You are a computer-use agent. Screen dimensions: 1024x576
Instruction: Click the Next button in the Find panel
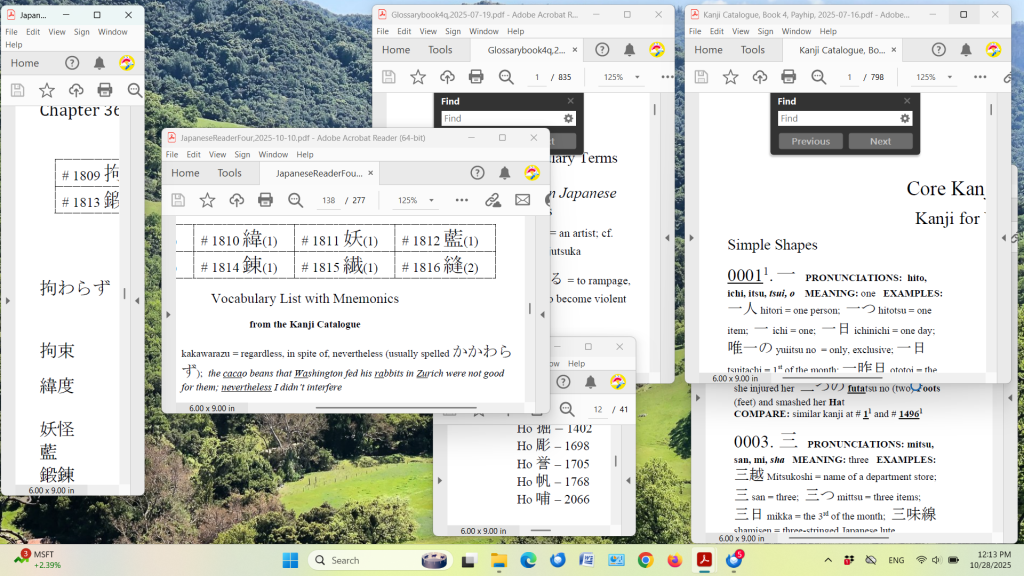pos(880,141)
